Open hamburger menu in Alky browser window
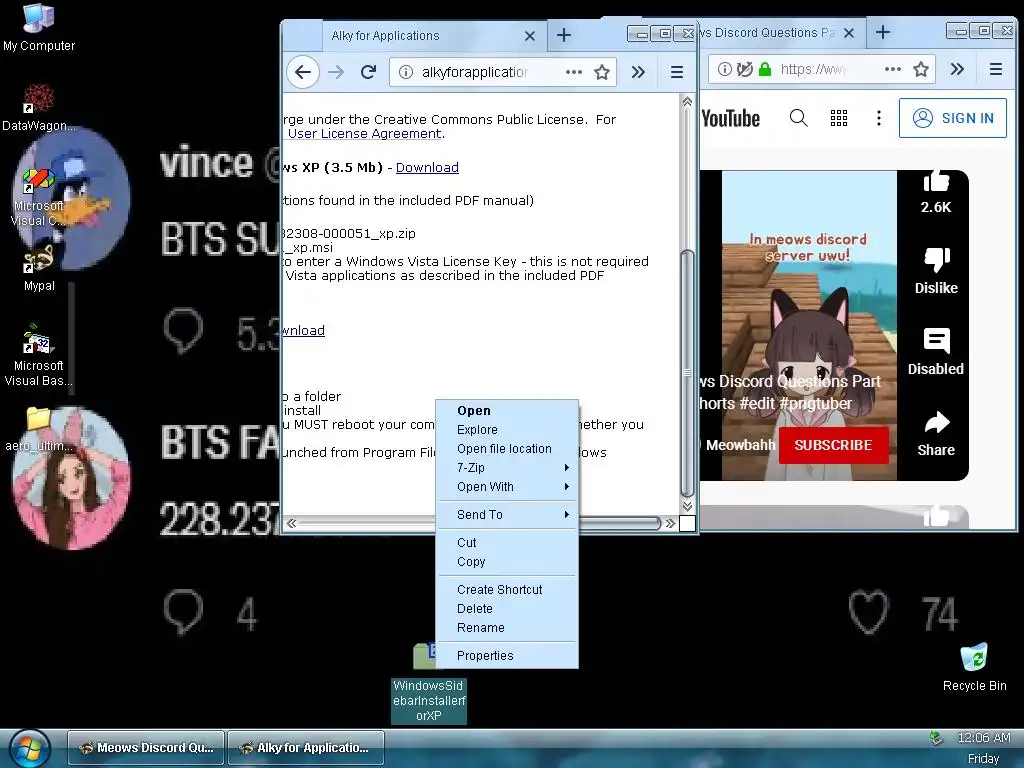 (x=677, y=72)
